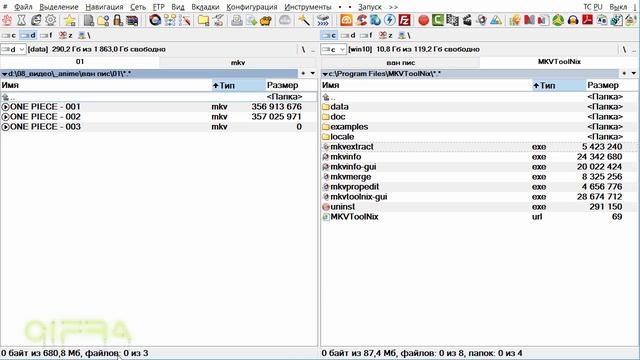The height and width of the screenshot is (360, 640).
Task: Click the red paw icon in toolbar
Action: pos(7,20)
